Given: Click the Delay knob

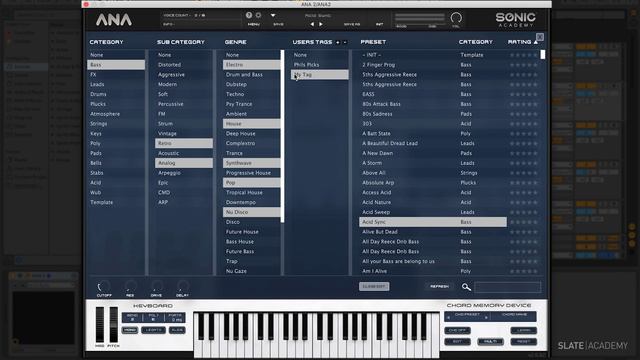Looking at the screenshot, I should [x=182, y=287].
